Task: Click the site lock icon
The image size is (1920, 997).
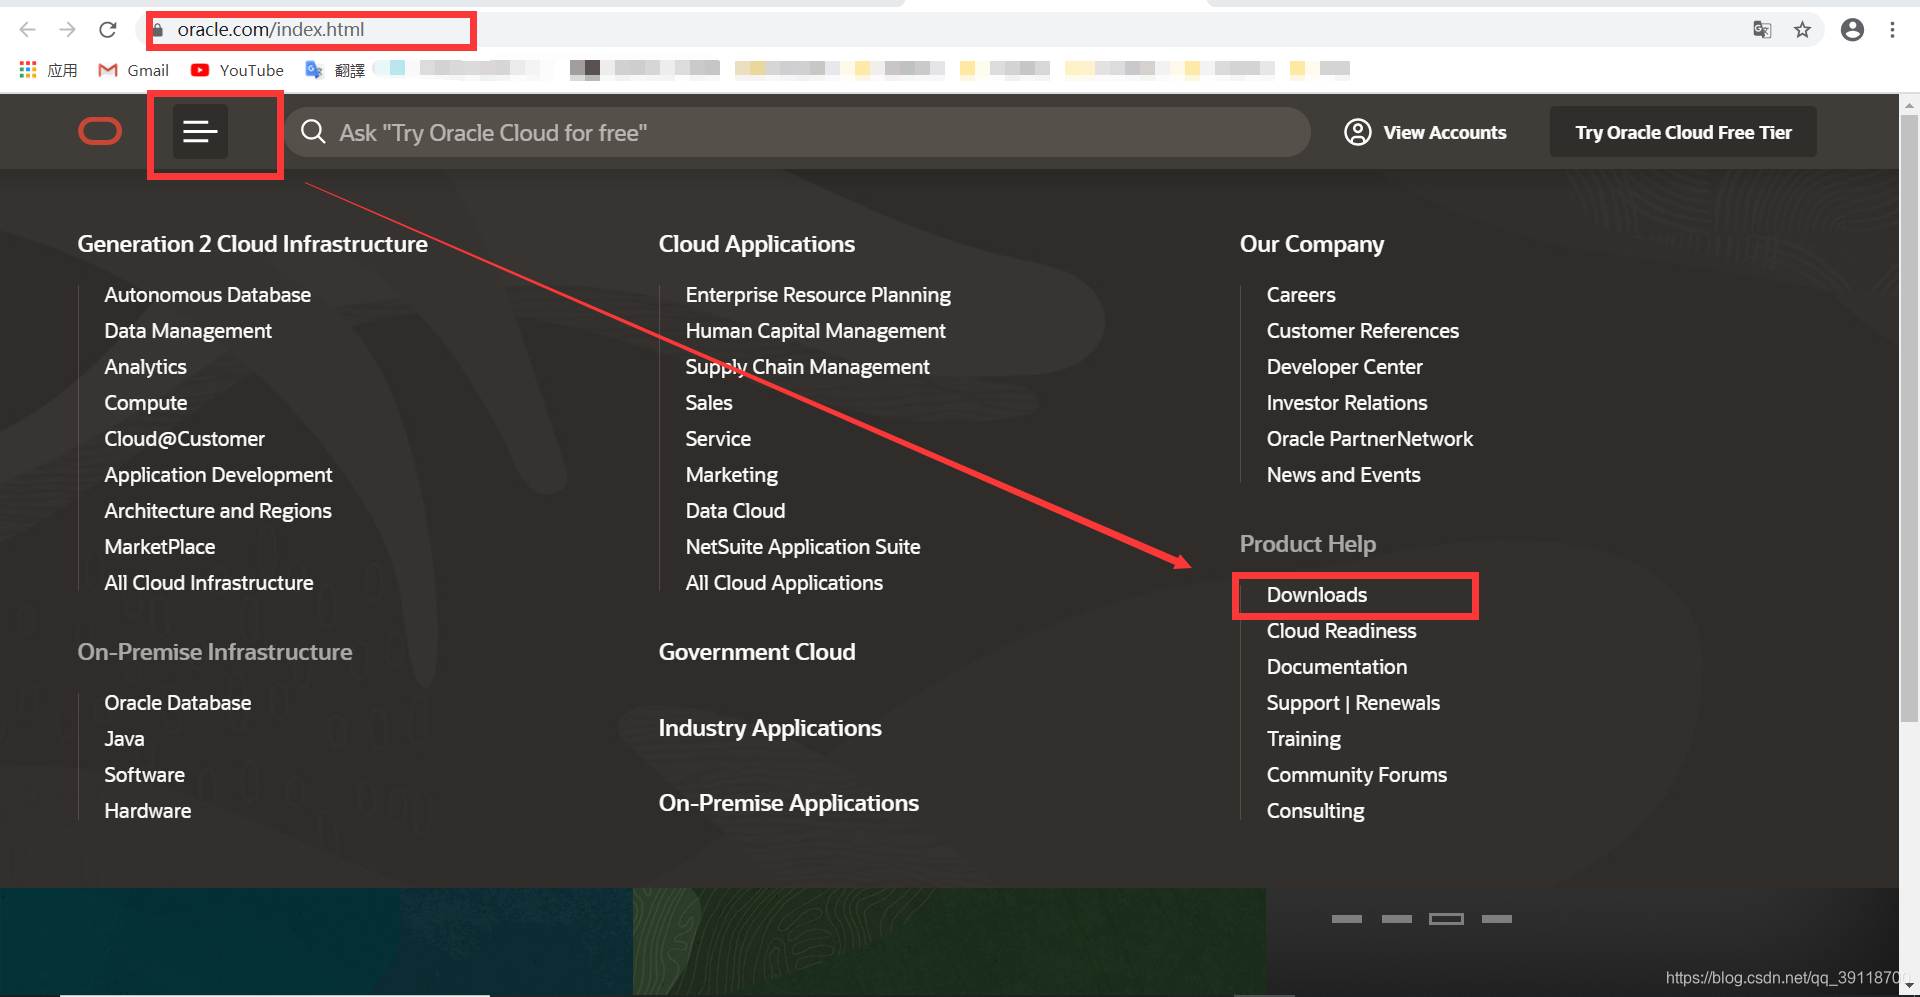Action: (x=157, y=30)
